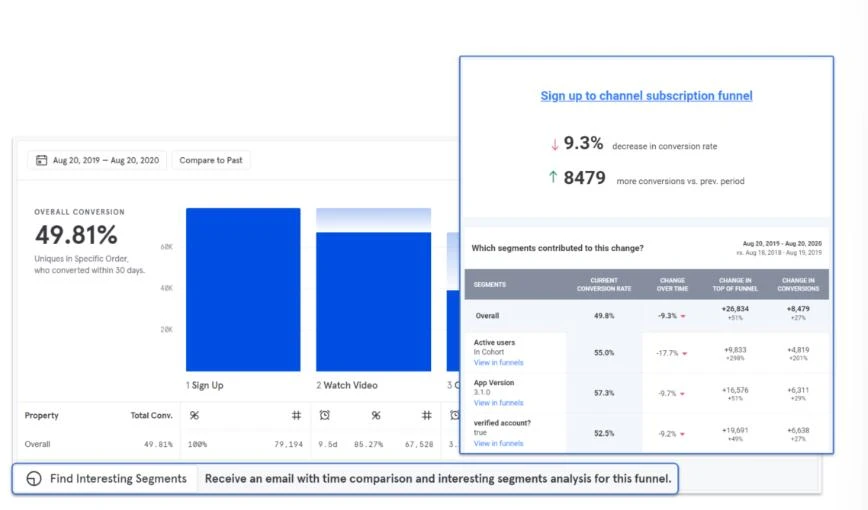
Task: Click the clock icon under Watch Video
Action: point(325,415)
